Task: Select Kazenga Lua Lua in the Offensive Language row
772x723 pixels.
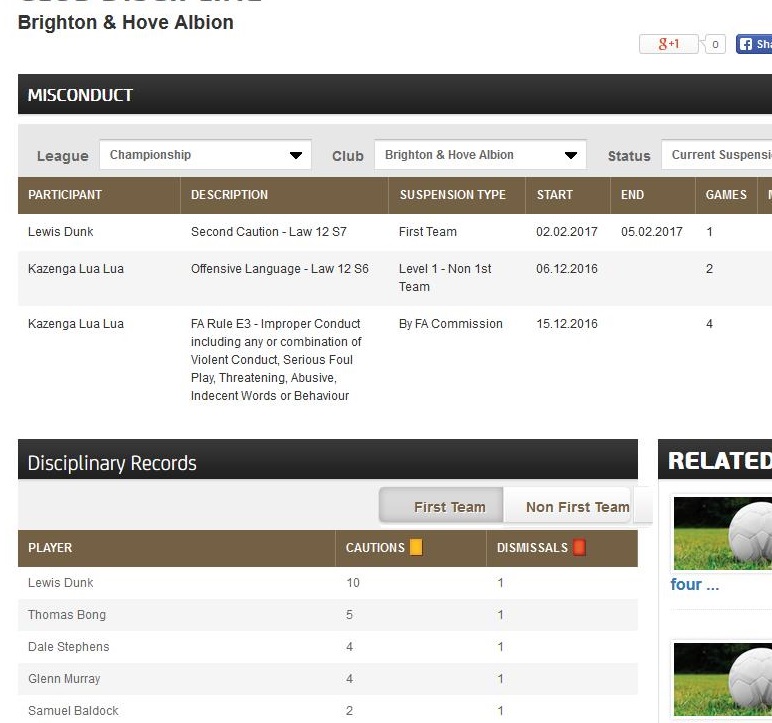Action: click(x=76, y=268)
